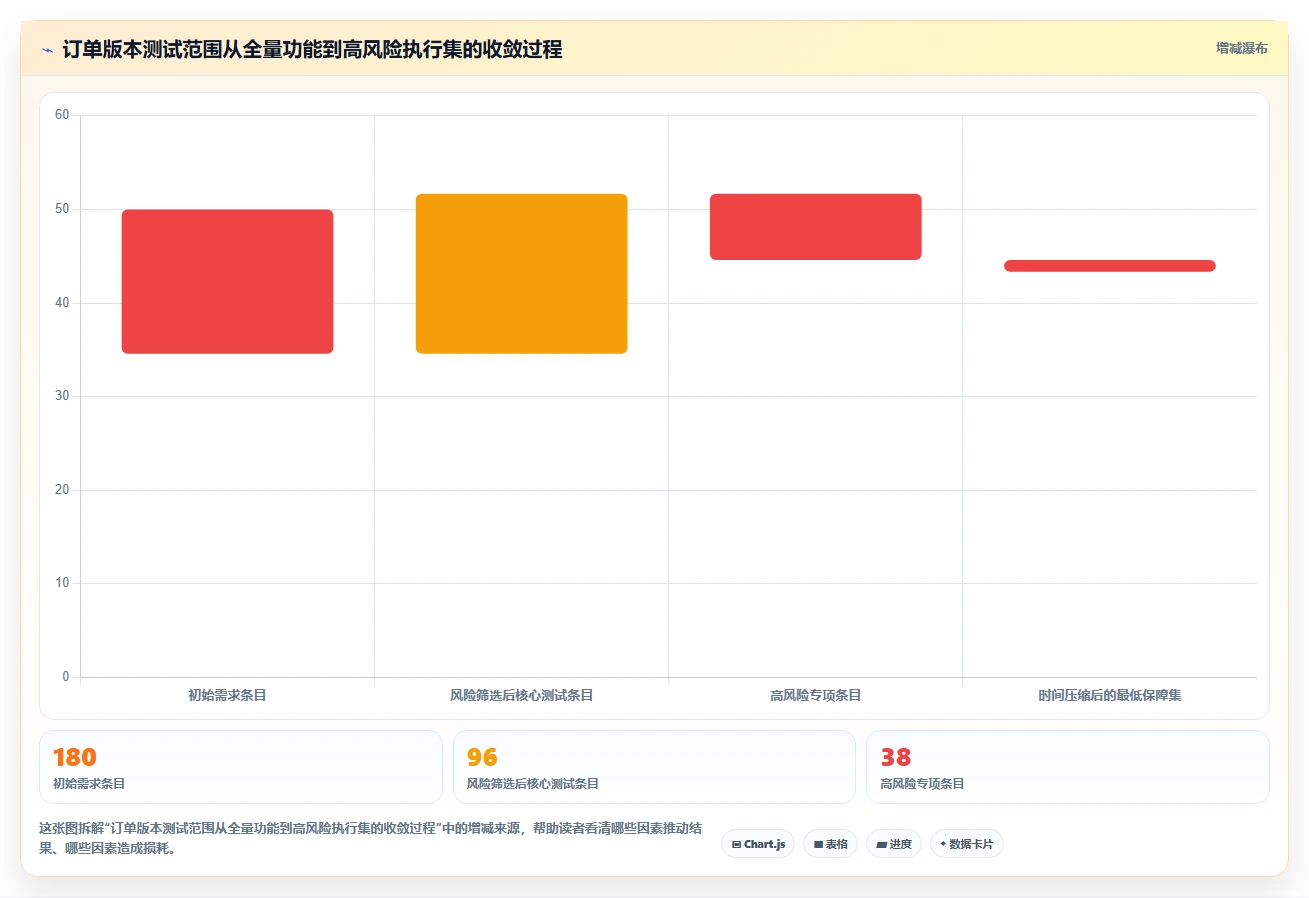Screen dimensions: 1309x898
Task: Click the y-axis value 10
Action: click(62, 583)
